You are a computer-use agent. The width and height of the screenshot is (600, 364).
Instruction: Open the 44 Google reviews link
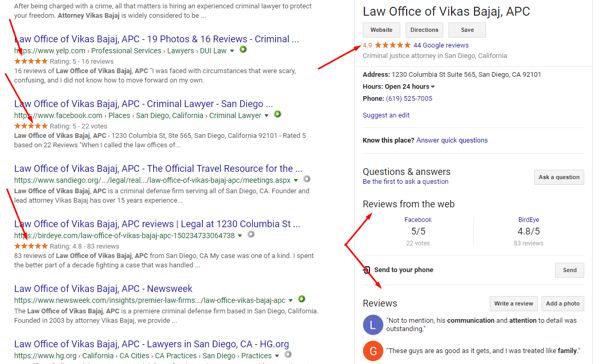coord(441,45)
